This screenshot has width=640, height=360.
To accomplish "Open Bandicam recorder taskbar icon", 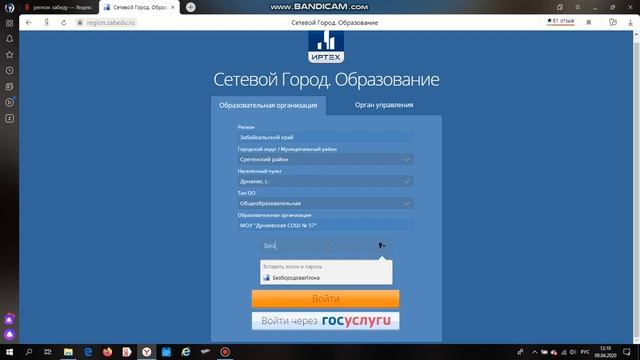I will (225, 352).
